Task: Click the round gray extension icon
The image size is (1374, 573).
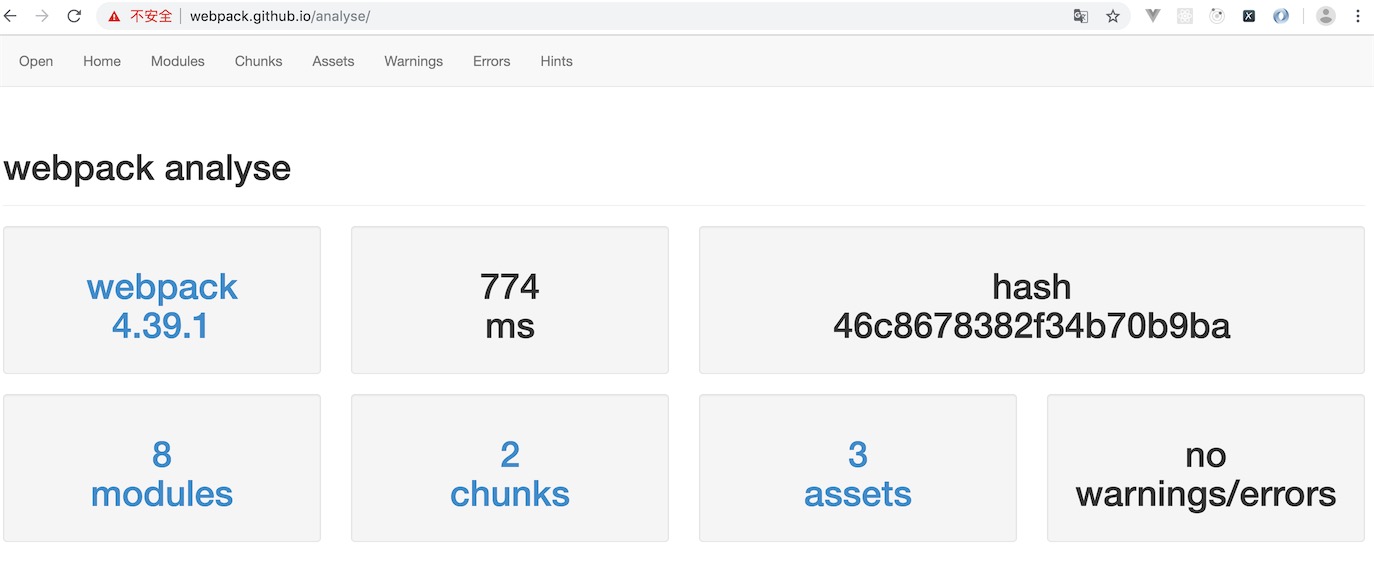Action: (1217, 16)
